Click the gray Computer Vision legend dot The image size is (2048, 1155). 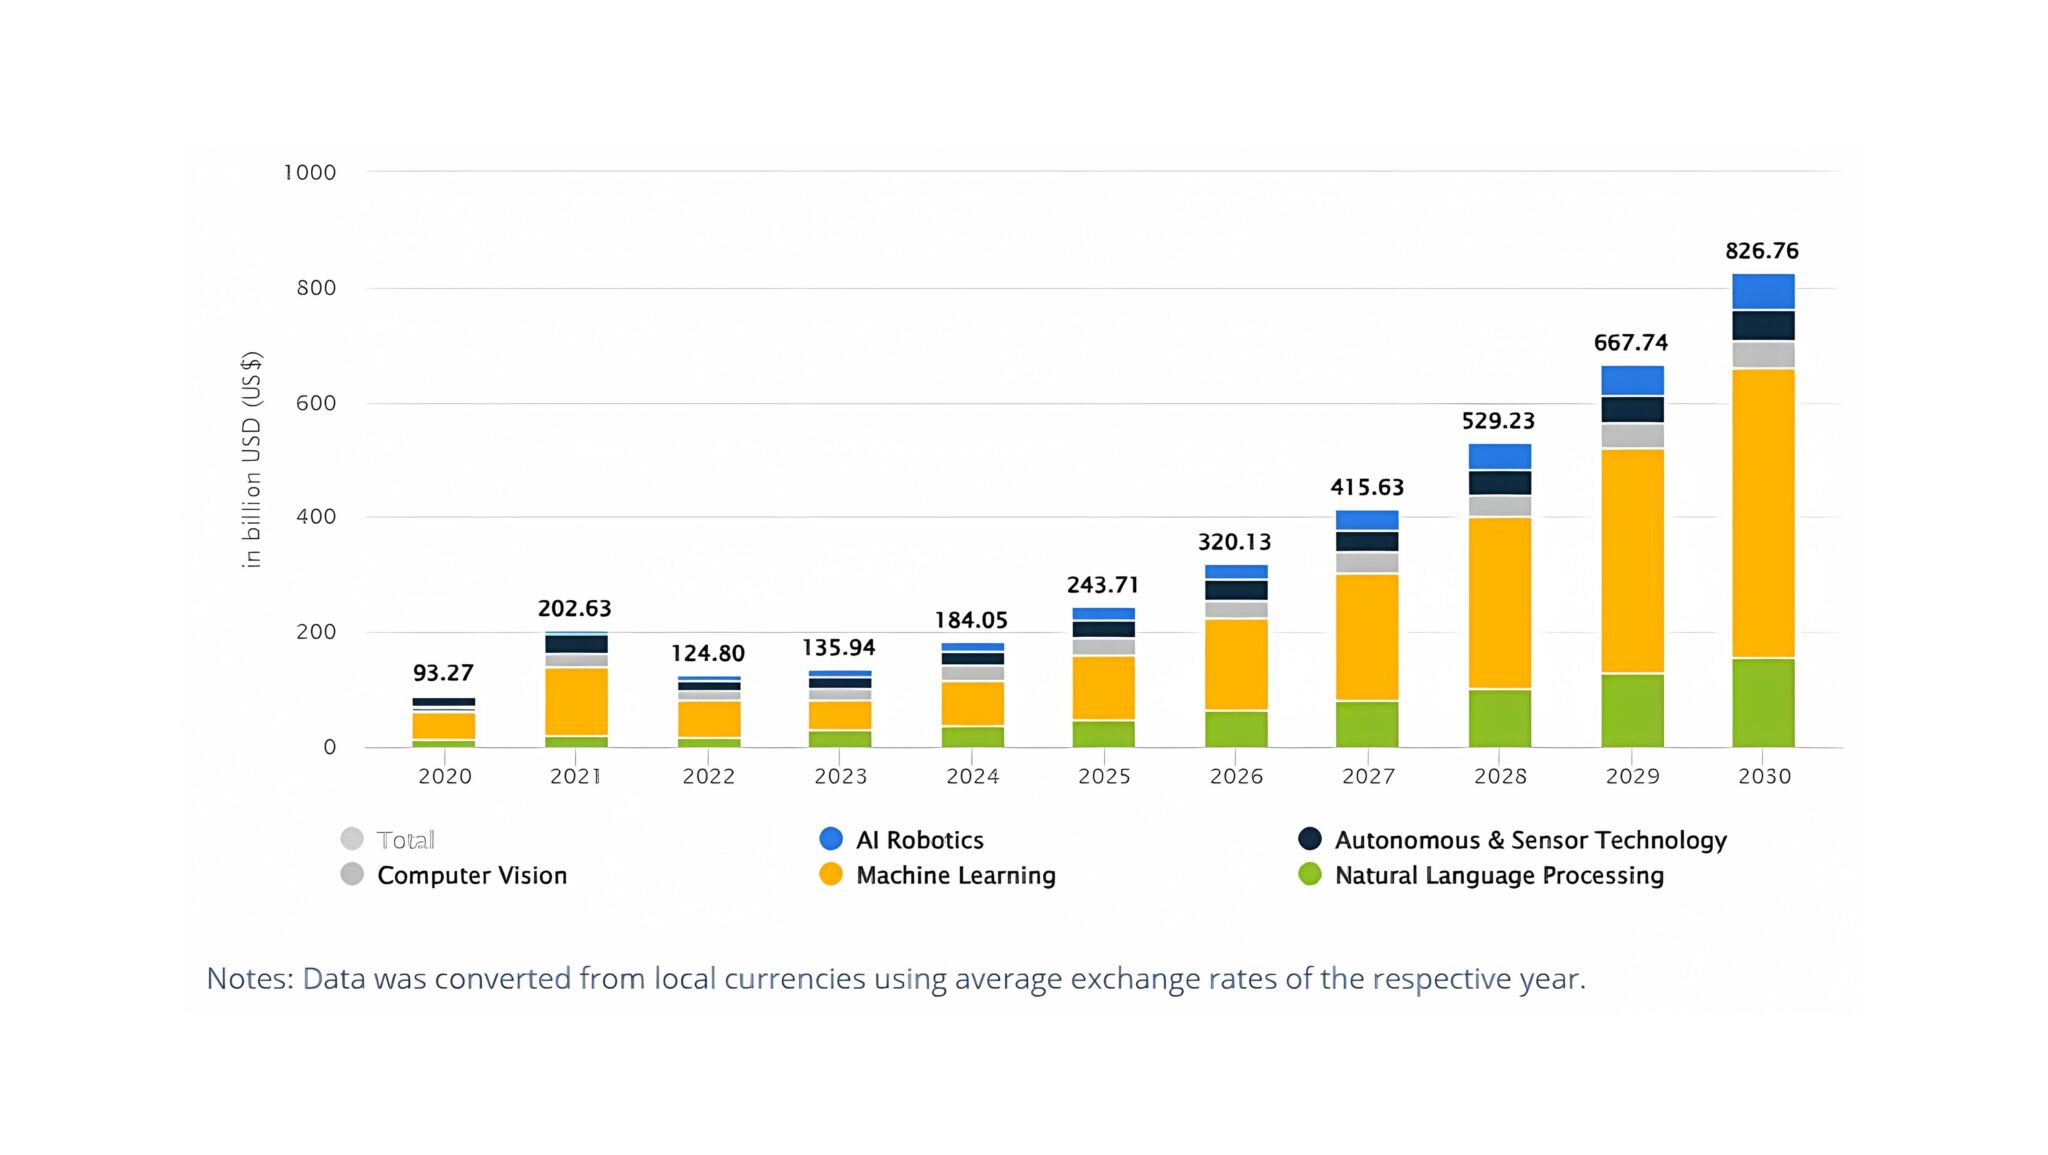pos(352,874)
